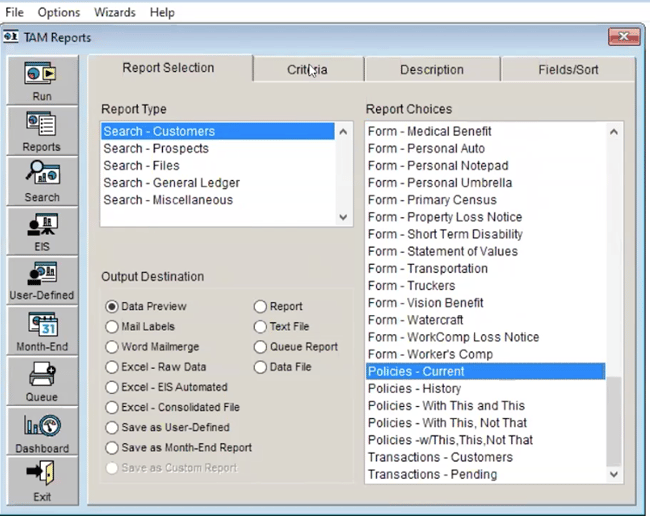
Task: Select Search - Prospects report type
Action: pos(218,148)
